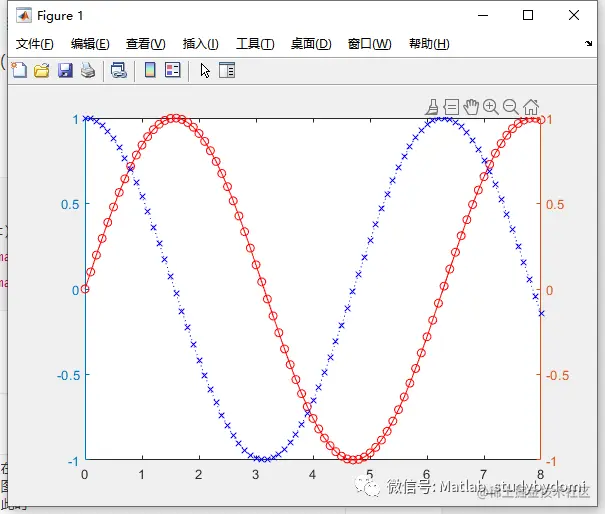This screenshot has width=605, height=514.
Task: Click the right axis label -0.5
Action: [557, 375]
